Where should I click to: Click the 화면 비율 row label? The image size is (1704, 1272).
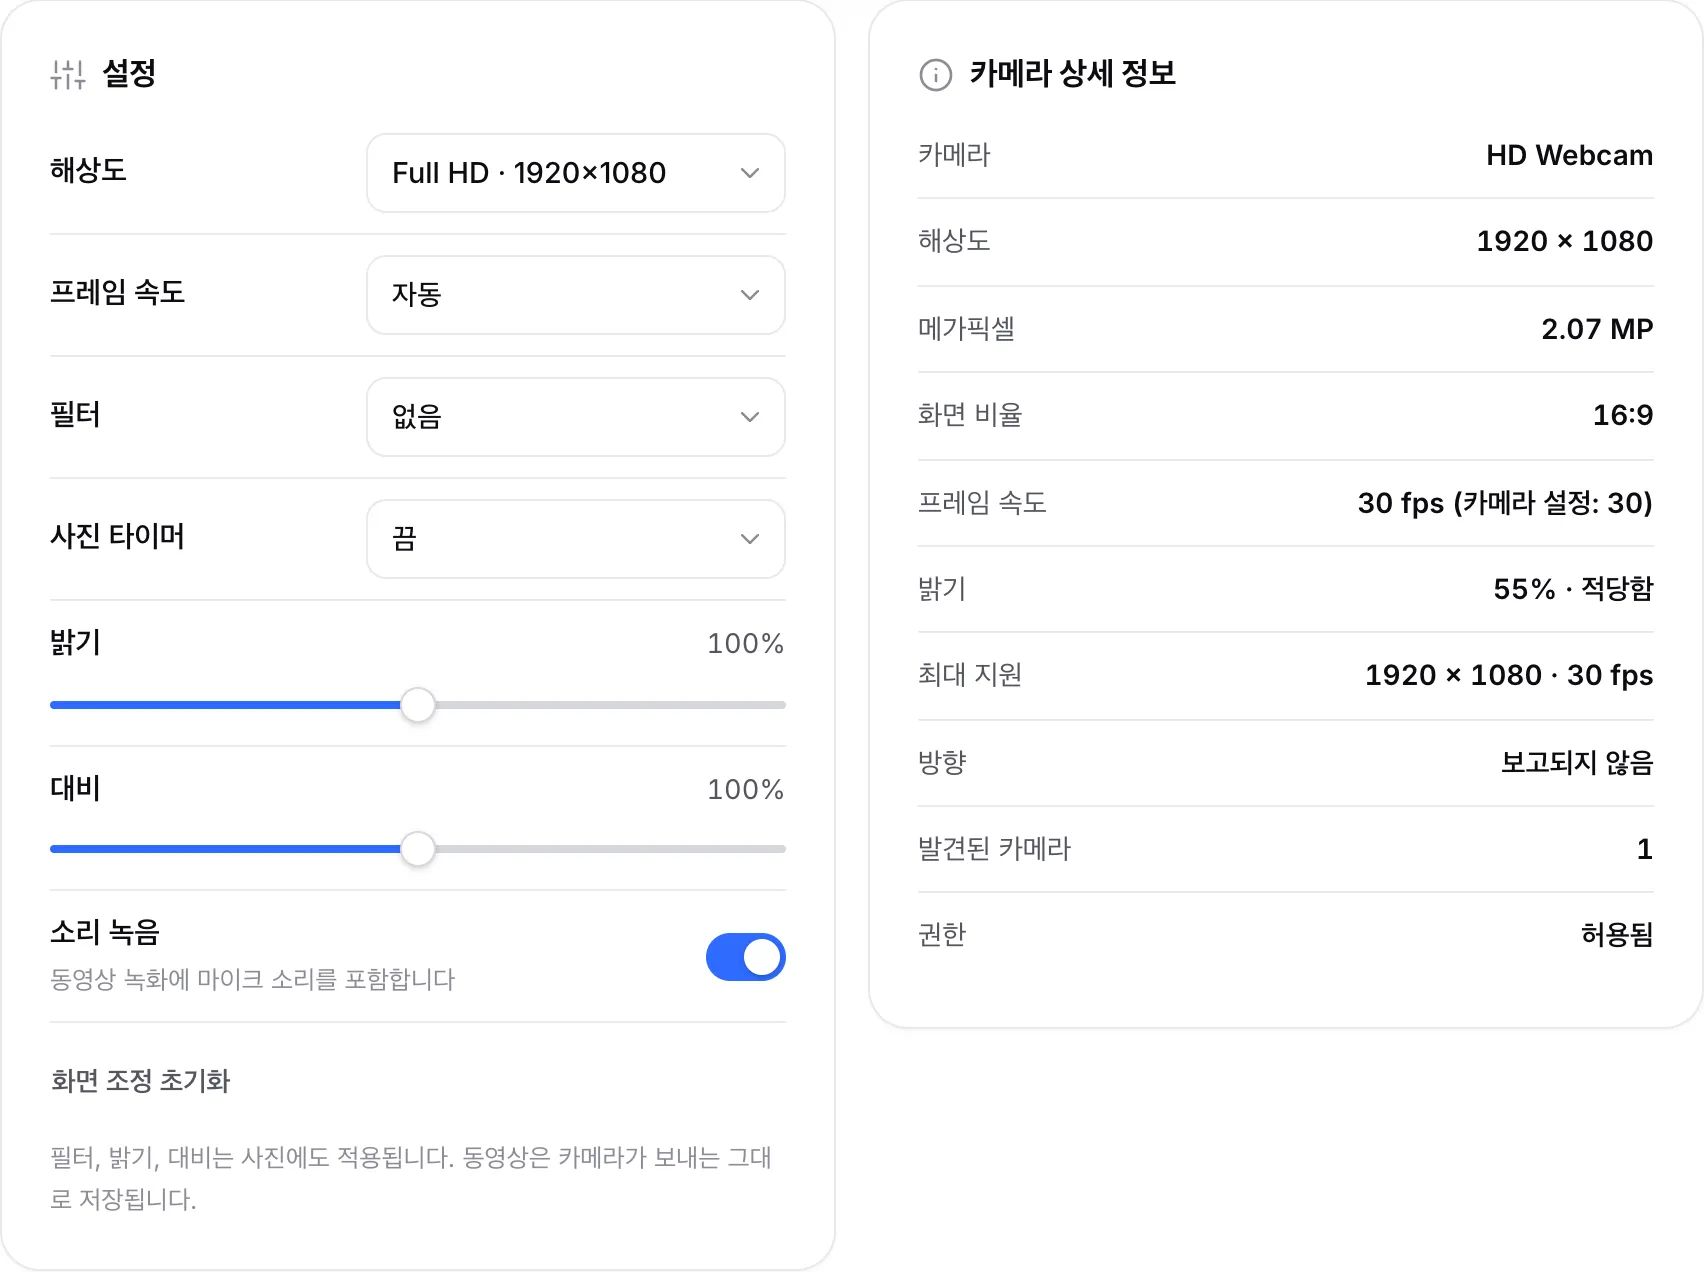pyautogui.click(x=970, y=415)
